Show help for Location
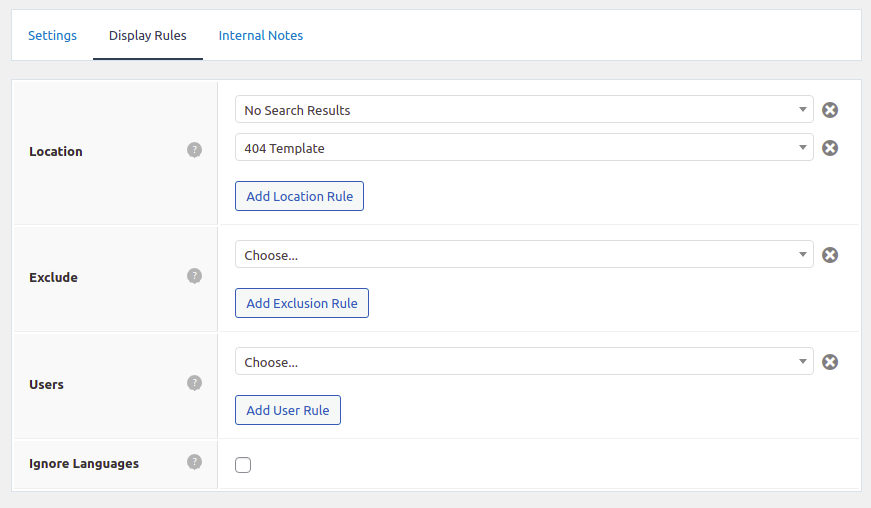 pos(194,150)
